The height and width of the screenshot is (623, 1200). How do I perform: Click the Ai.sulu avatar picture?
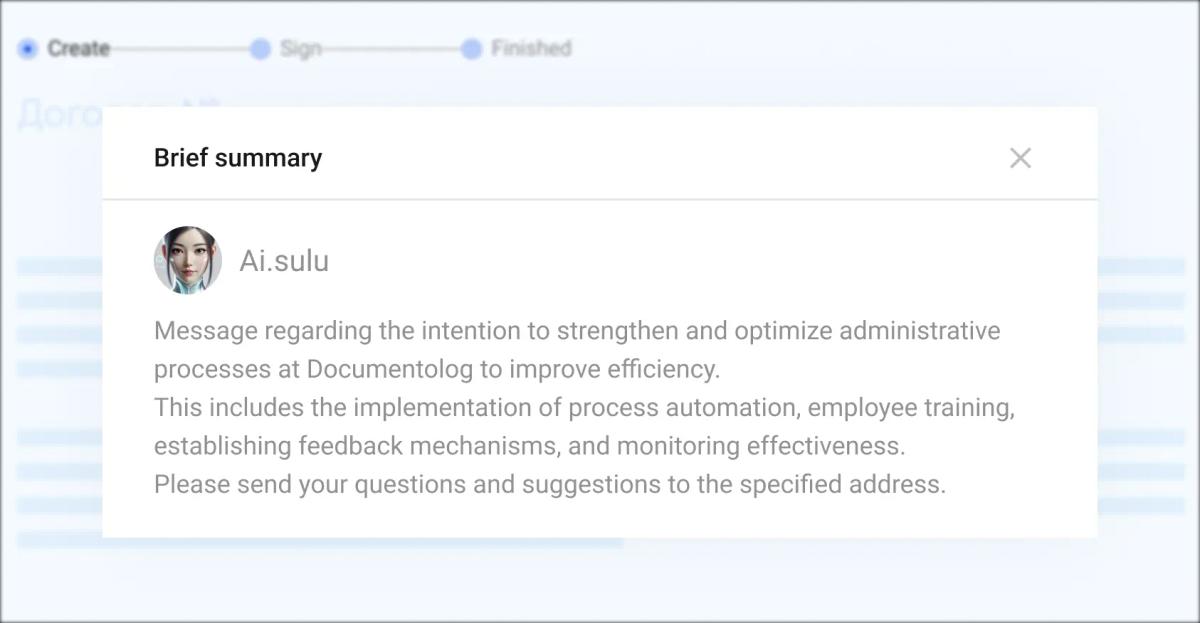coord(188,260)
